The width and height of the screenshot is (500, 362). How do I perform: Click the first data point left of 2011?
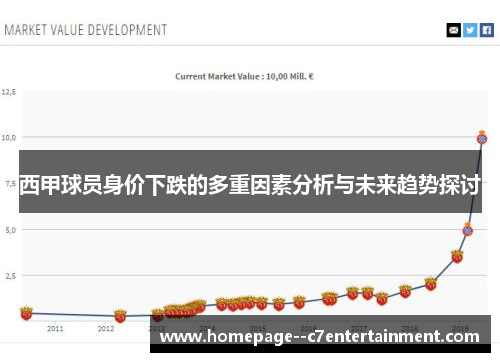click(26, 313)
